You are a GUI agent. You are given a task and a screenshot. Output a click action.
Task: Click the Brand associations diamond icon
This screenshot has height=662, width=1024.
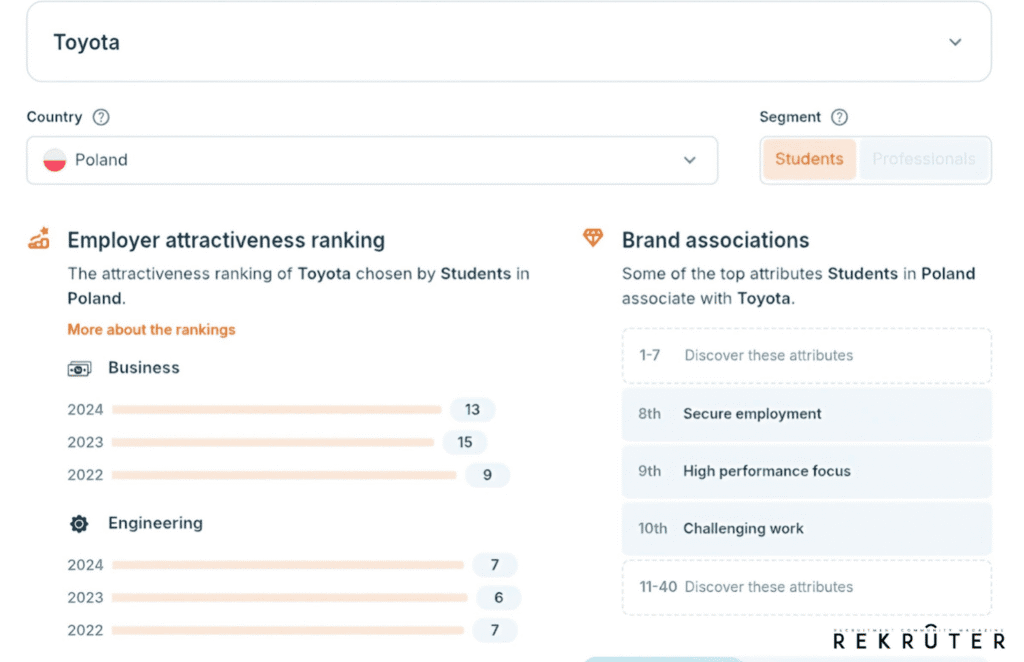coord(593,239)
